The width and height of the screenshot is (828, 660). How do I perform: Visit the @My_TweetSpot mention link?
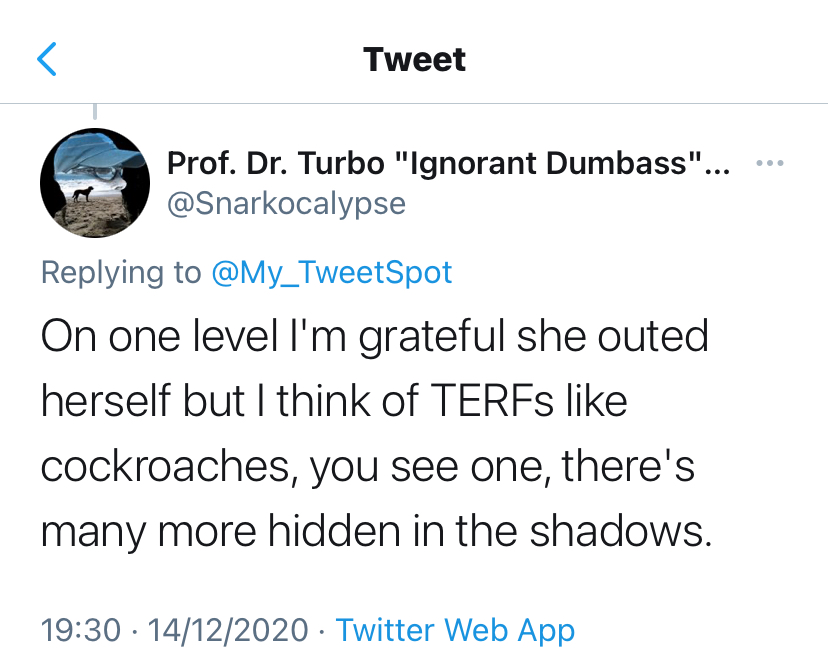coord(332,272)
